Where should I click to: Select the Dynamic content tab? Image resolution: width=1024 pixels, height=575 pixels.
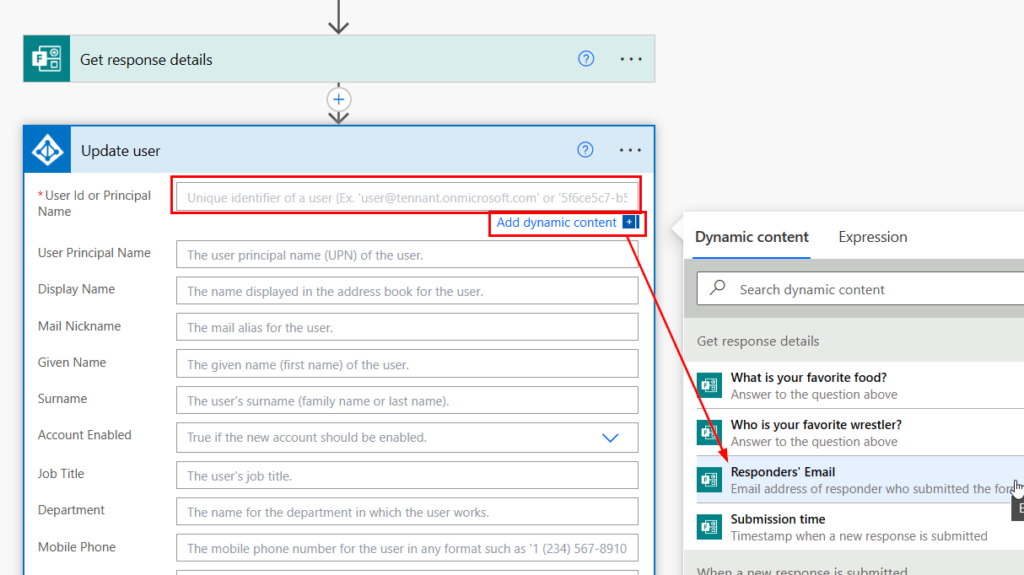point(752,237)
